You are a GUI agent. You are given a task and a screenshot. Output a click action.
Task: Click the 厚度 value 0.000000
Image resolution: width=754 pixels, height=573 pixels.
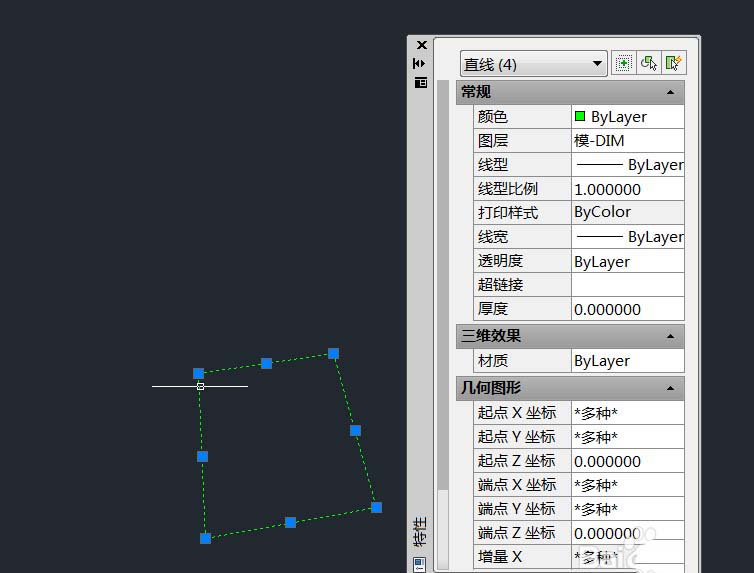(627, 309)
